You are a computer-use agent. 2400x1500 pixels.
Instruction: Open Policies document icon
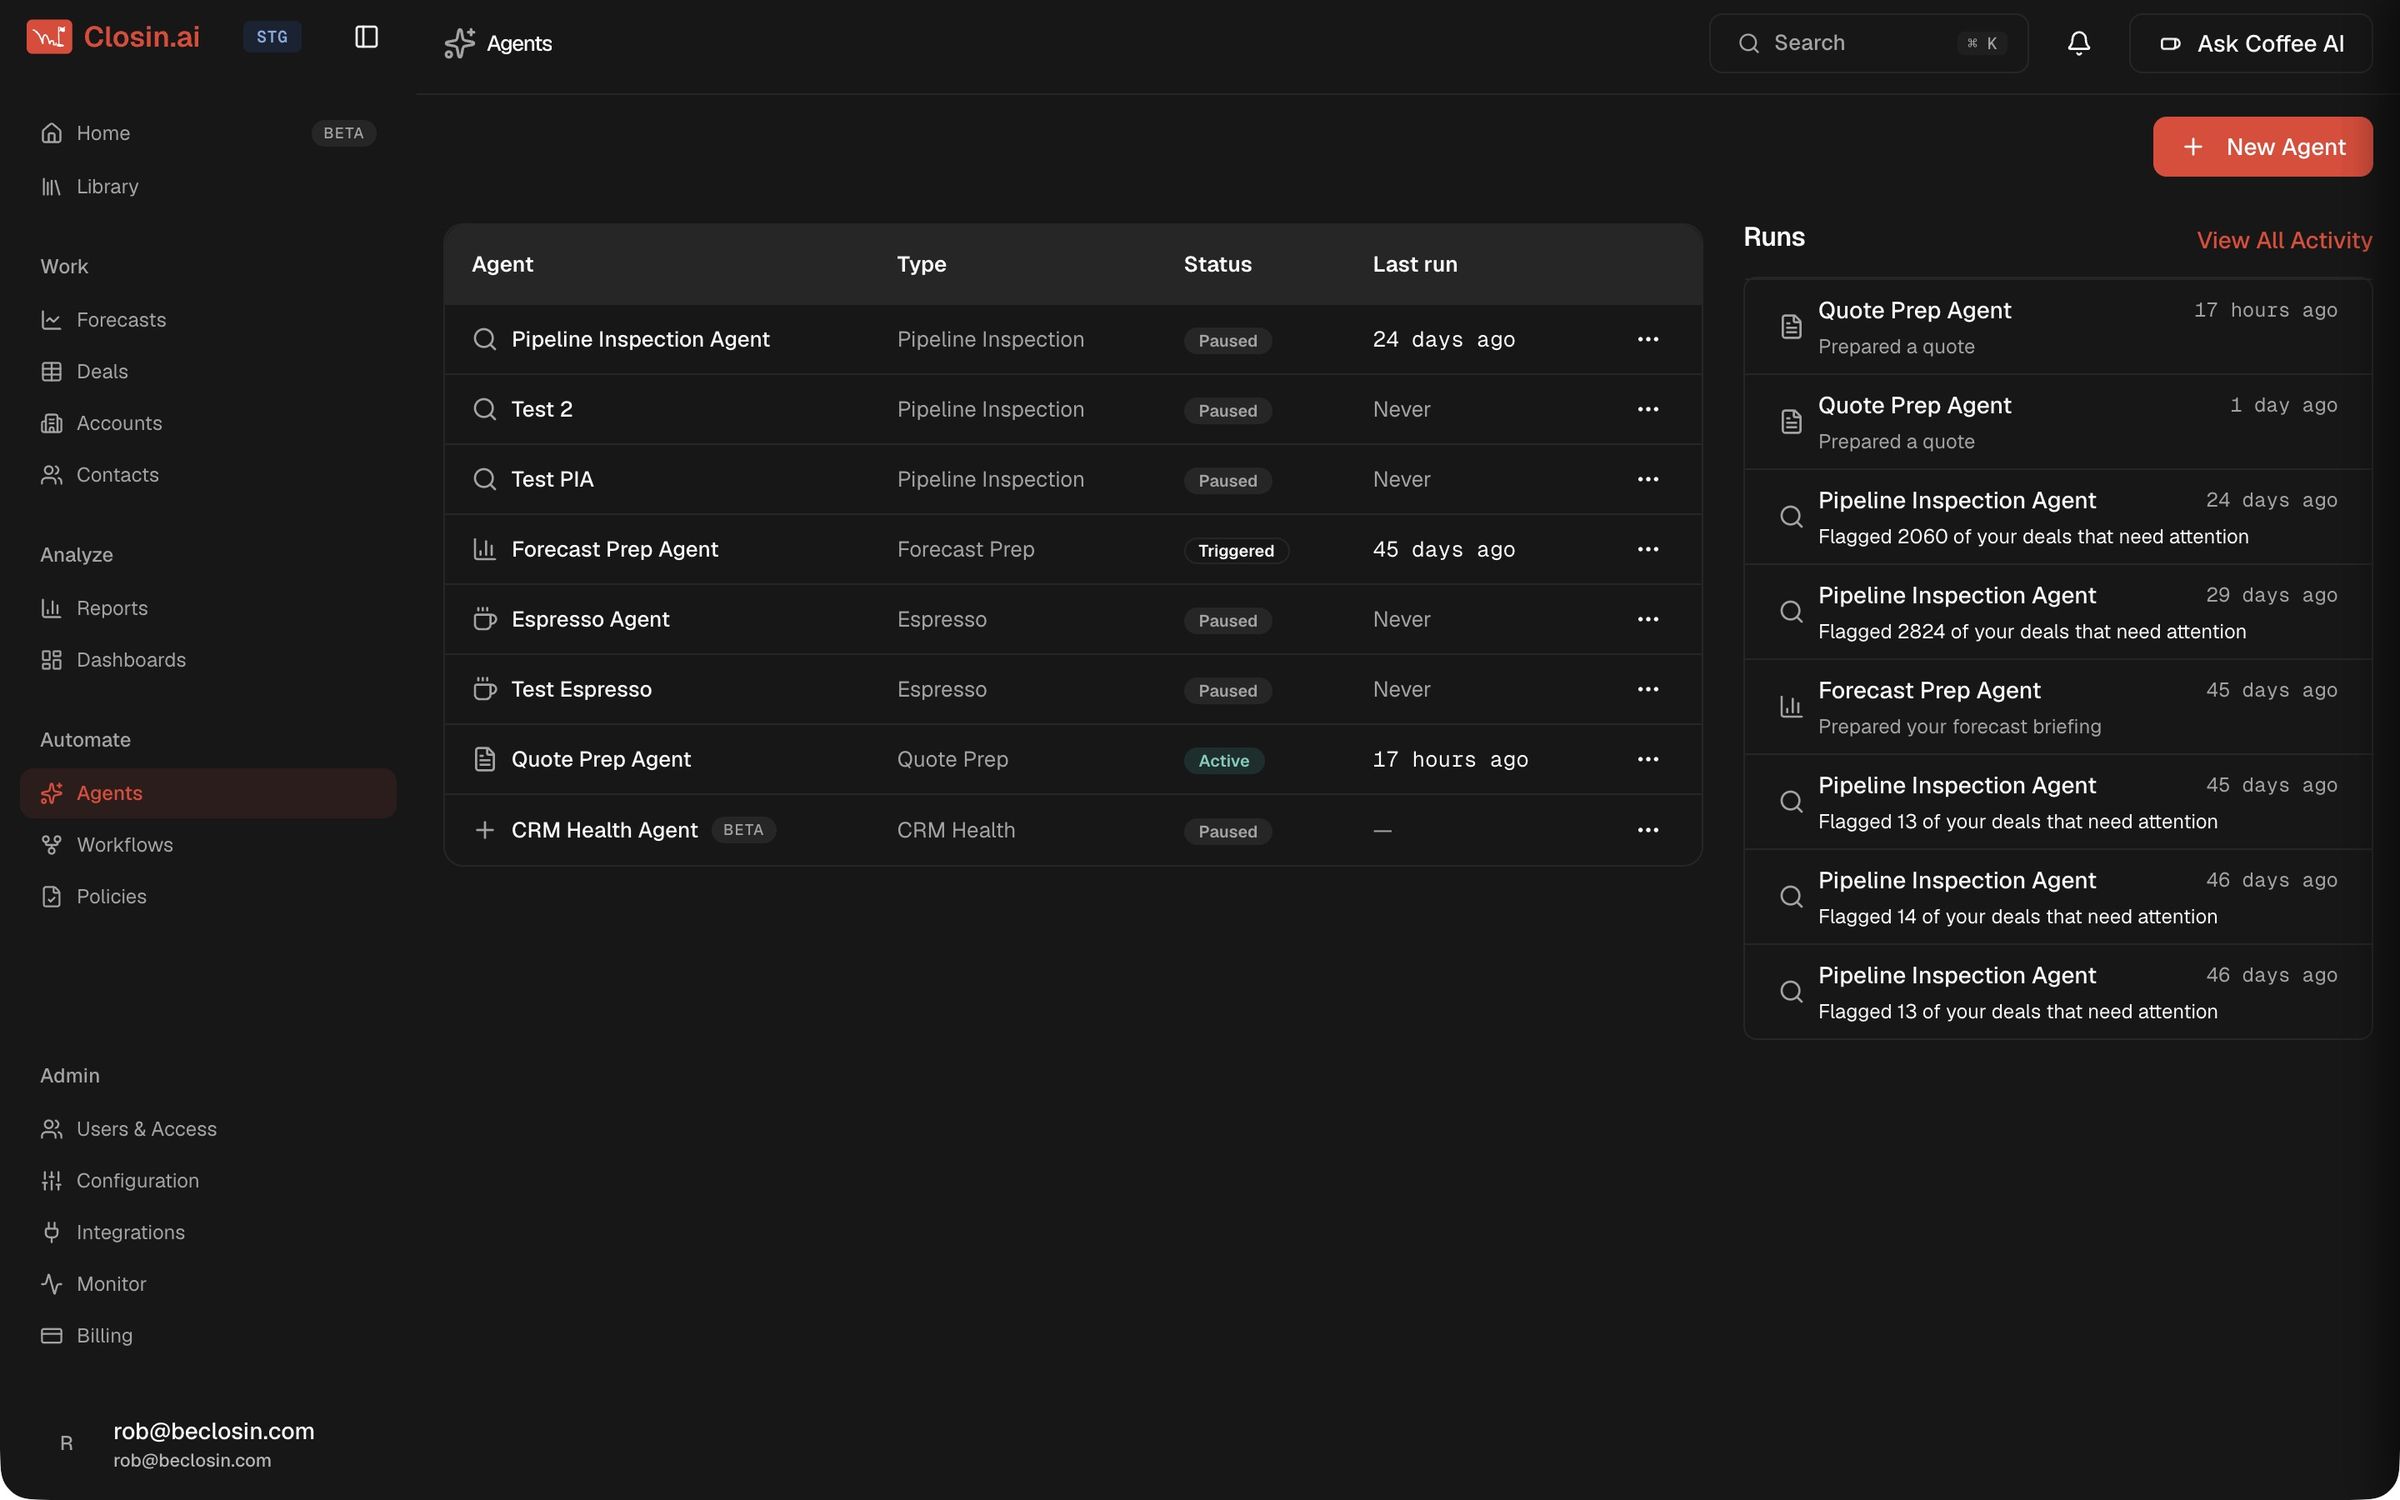(x=51, y=897)
